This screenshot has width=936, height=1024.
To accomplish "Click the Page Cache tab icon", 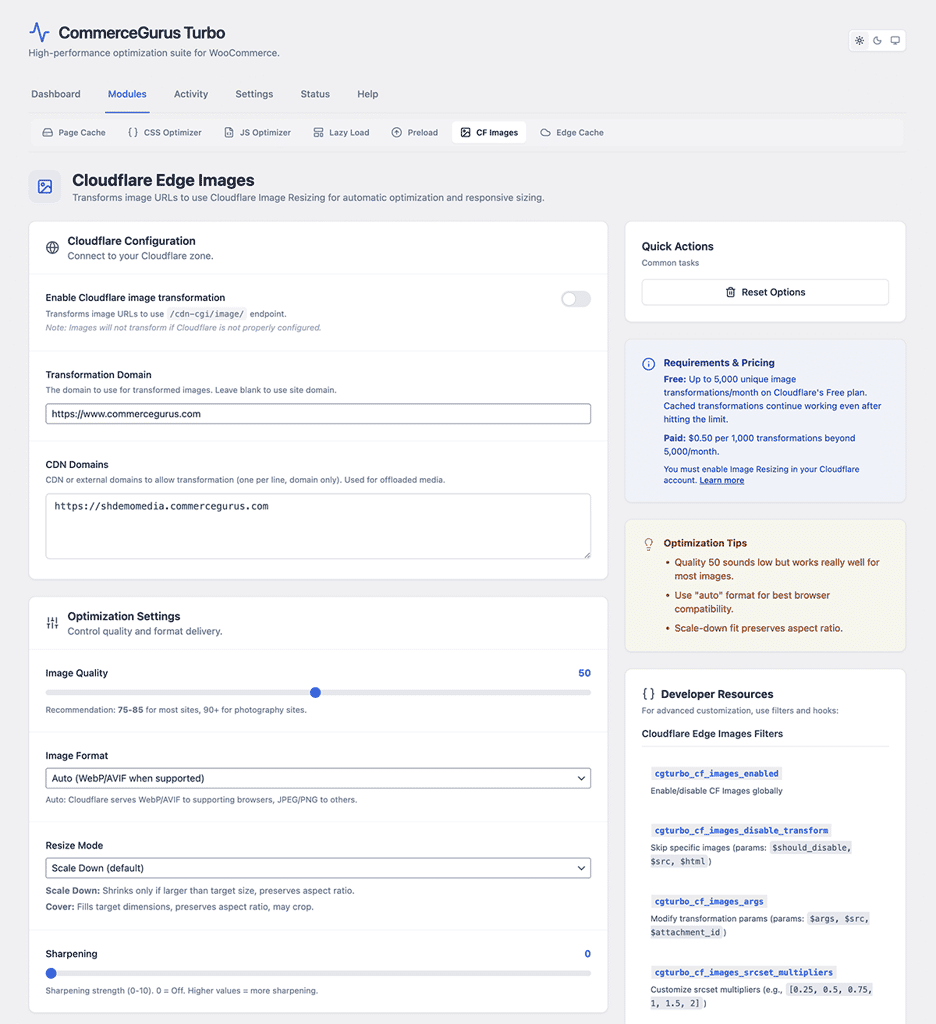I will [x=48, y=133].
